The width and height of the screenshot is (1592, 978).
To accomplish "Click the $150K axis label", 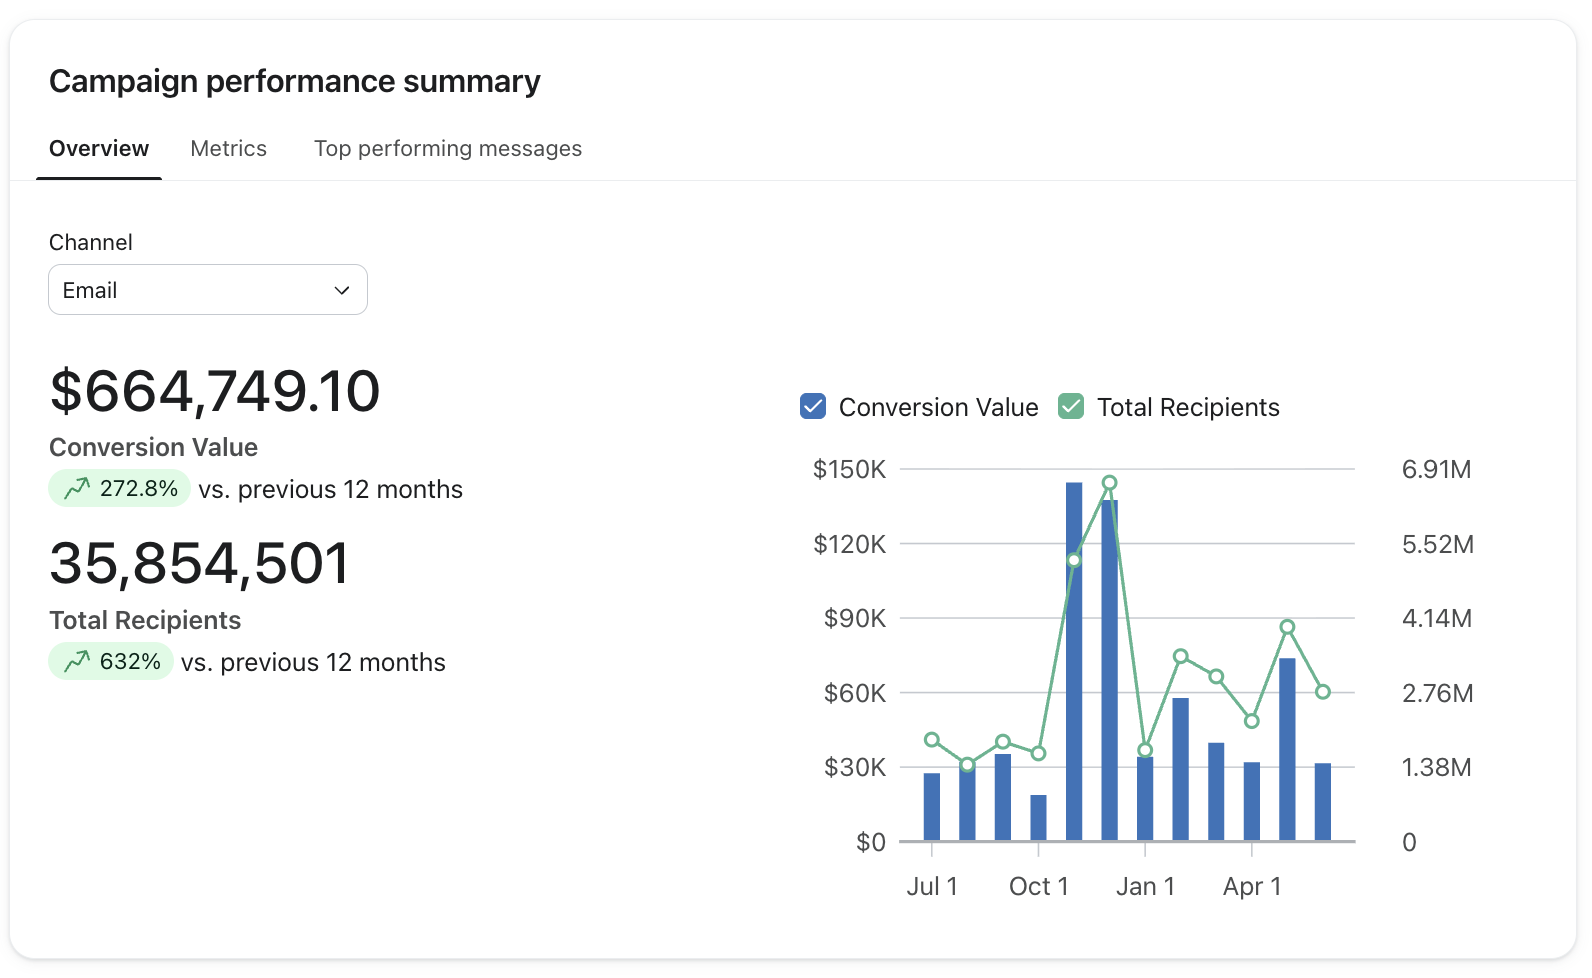I will point(849,469).
